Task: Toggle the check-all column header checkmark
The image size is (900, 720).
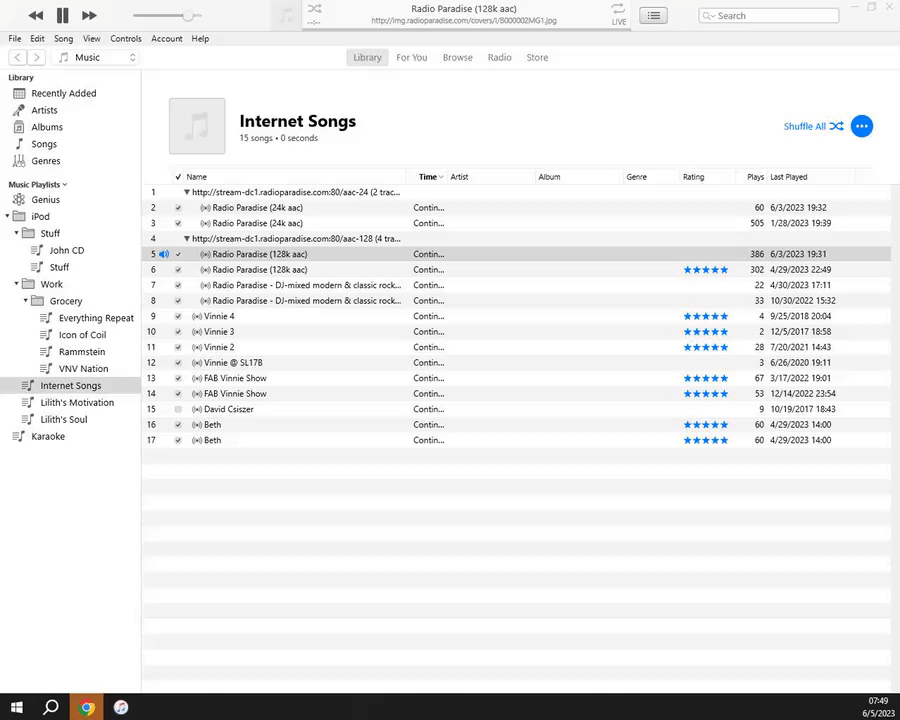Action: 178,177
